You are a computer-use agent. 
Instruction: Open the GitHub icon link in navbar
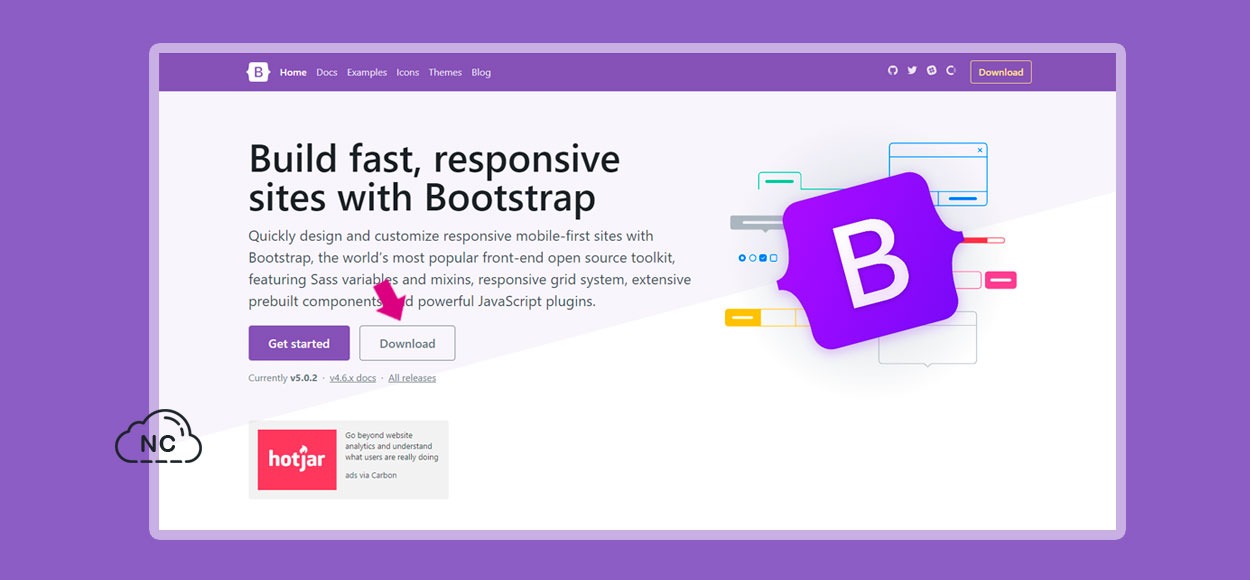pos(893,71)
